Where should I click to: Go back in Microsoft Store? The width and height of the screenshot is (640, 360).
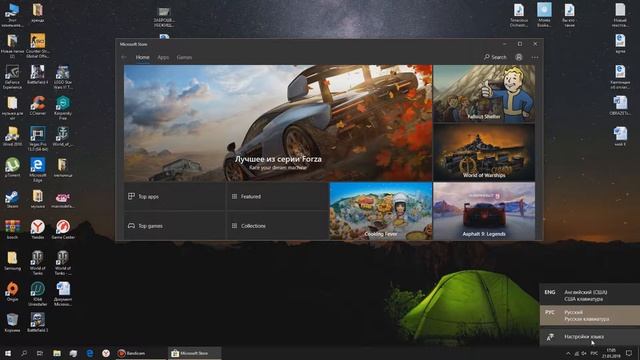pyautogui.click(x=124, y=57)
